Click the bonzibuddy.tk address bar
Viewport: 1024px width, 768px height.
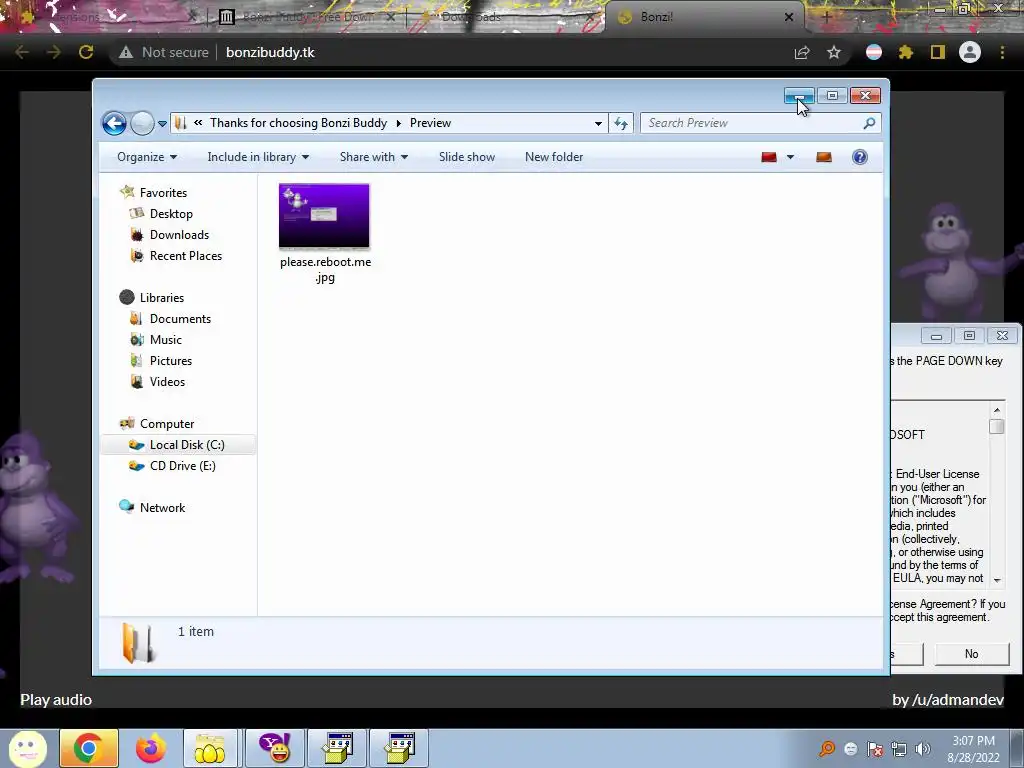tap(270, 52)
